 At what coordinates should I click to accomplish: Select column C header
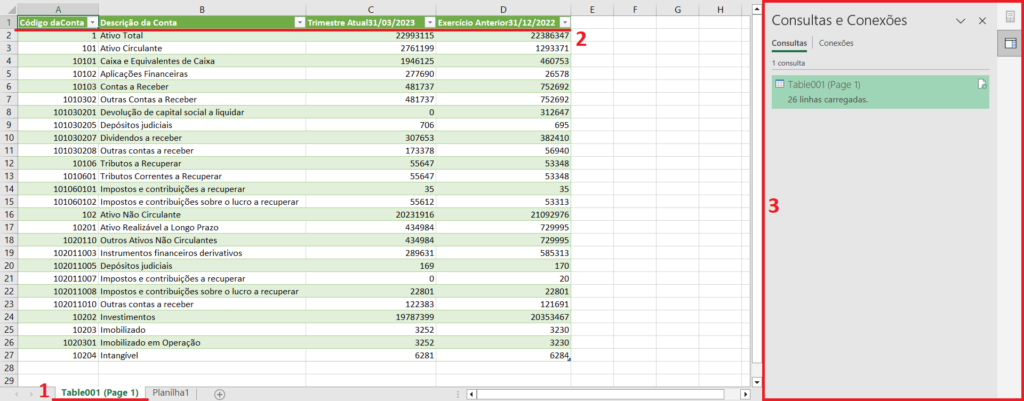tap(371, 10)
